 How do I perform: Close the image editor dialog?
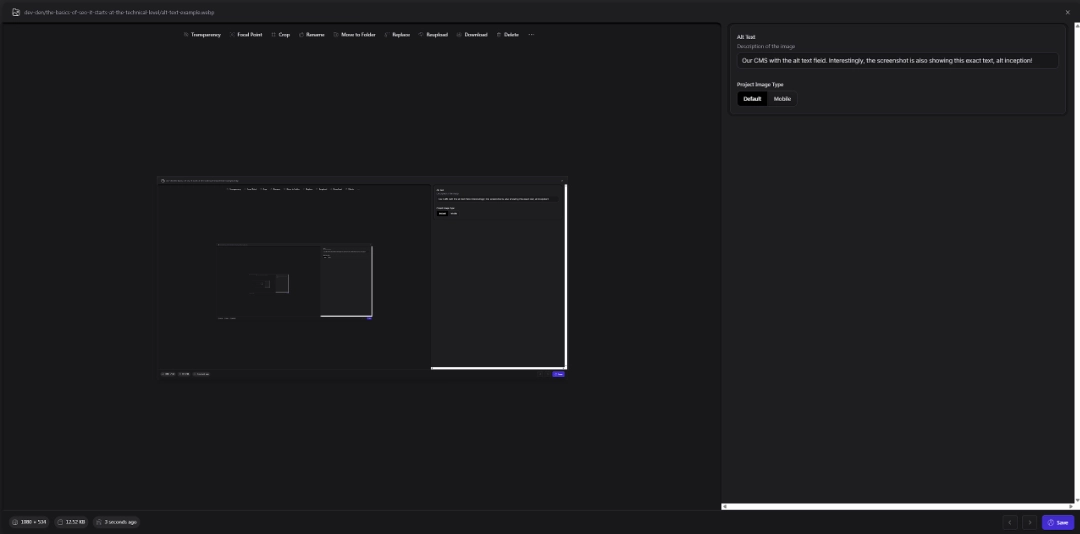[1068, 12]
